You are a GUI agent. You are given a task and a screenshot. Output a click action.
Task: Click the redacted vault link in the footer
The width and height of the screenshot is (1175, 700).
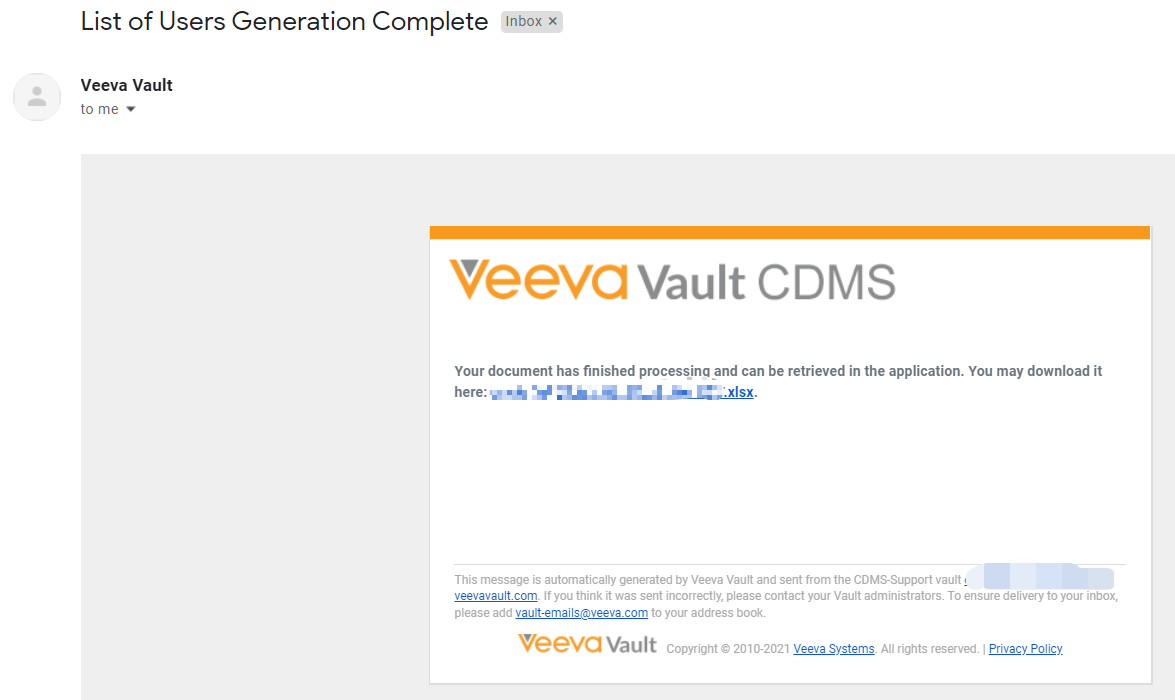click(x=1040, y=578)
